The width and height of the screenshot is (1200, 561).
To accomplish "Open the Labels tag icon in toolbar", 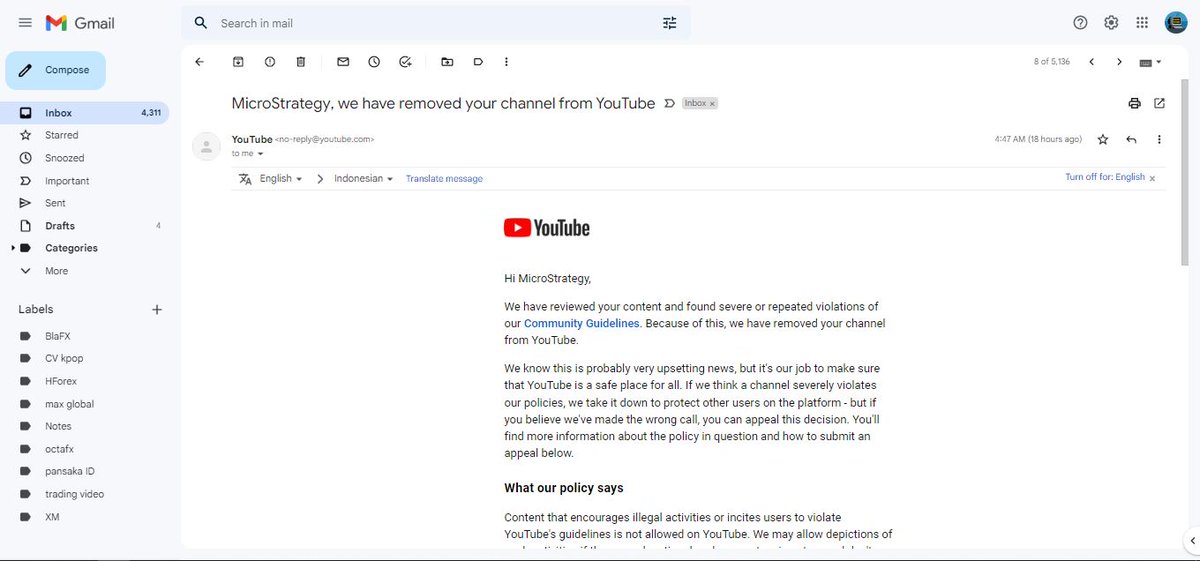I will (x=478, y=61).
